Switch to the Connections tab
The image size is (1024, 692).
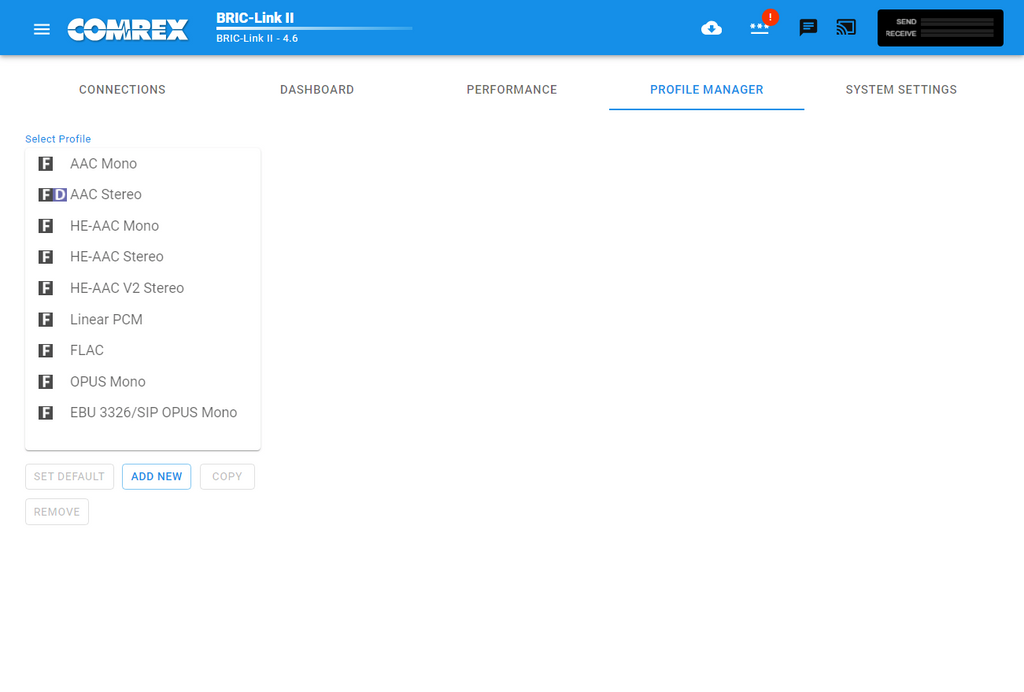pos(122,90)
